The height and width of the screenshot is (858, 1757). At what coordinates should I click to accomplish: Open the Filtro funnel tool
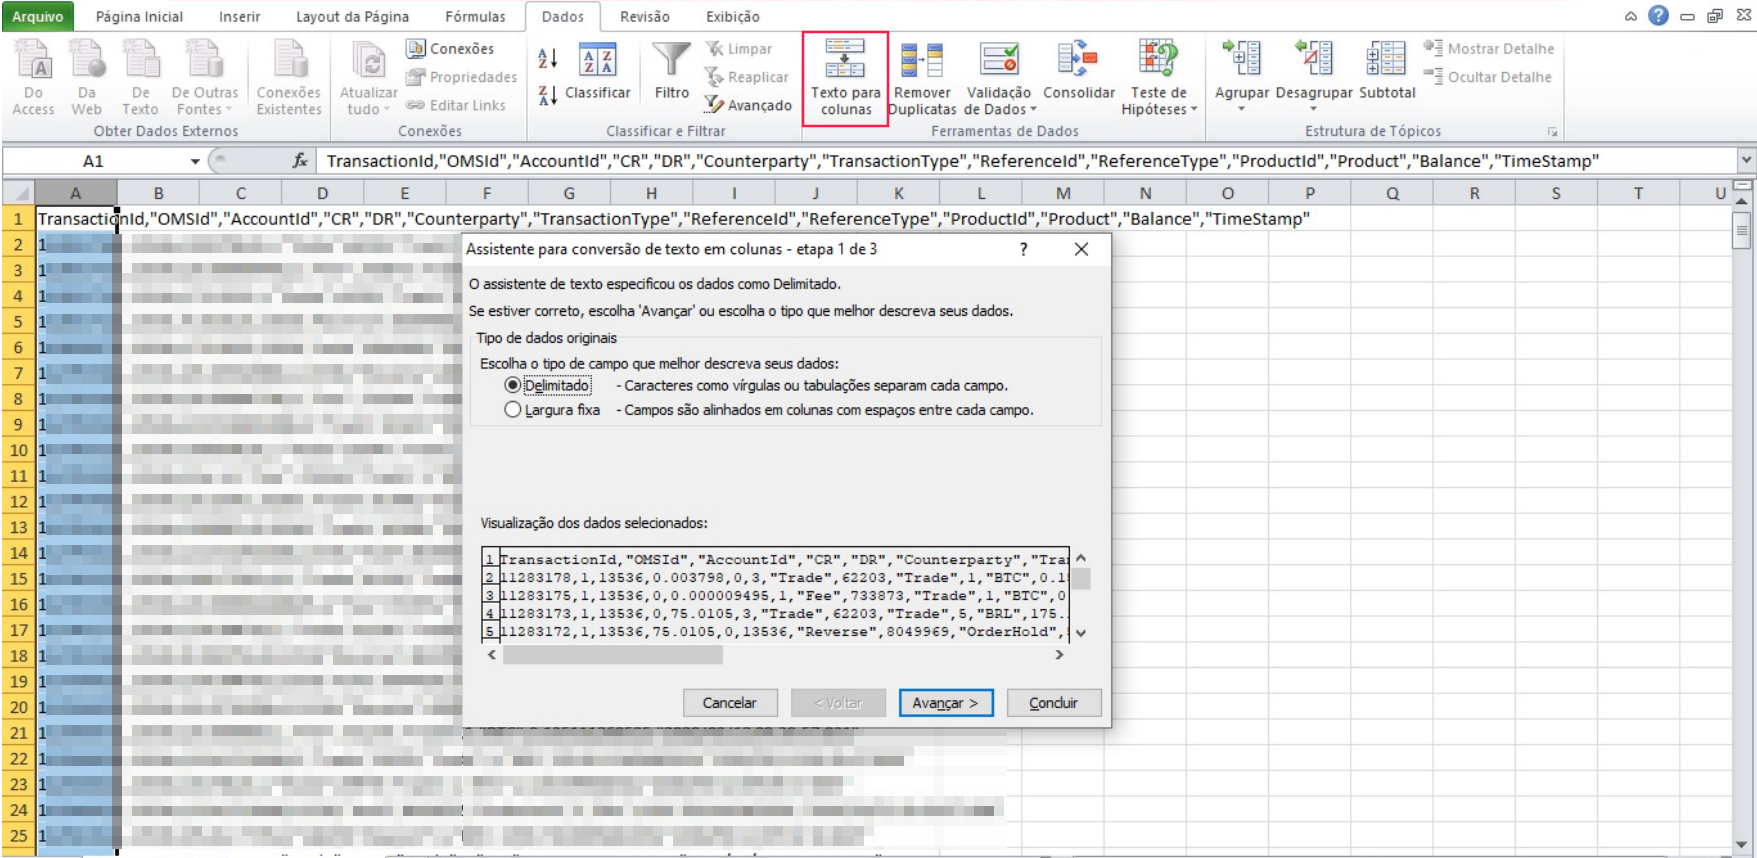671,59
